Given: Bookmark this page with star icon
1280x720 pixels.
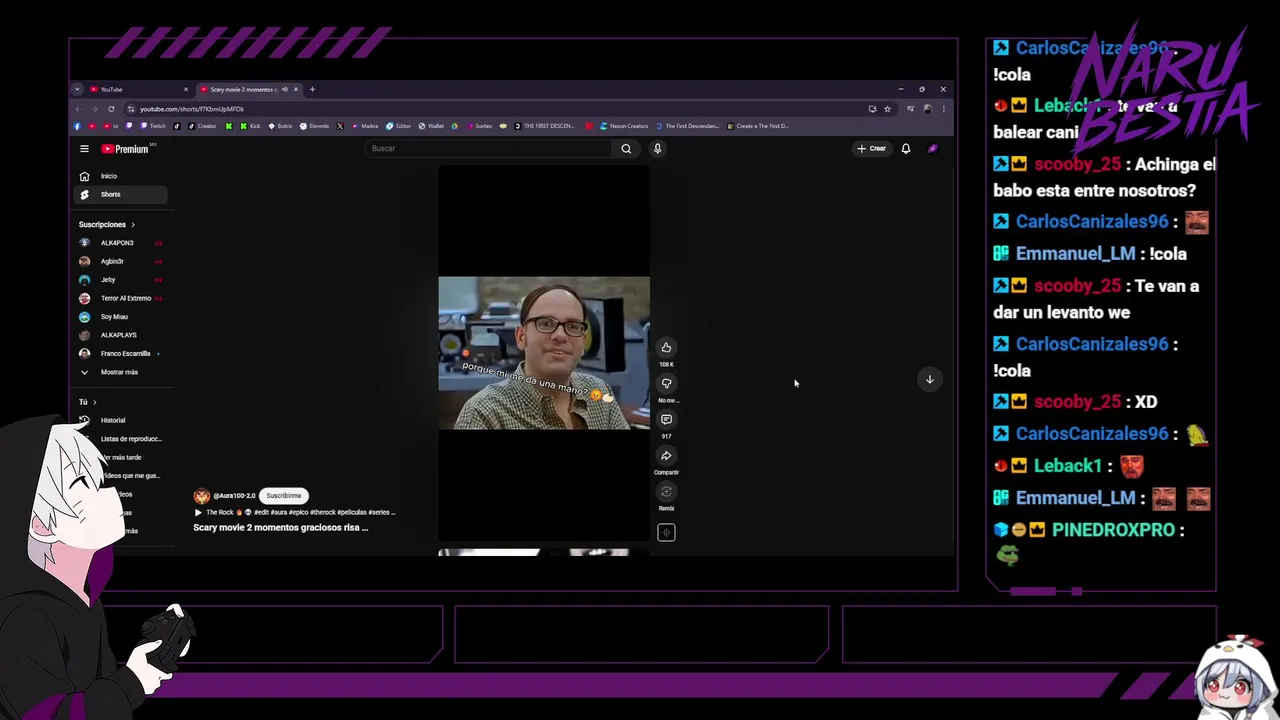Looking at the screenshot, I should click(x=887, y=108).
